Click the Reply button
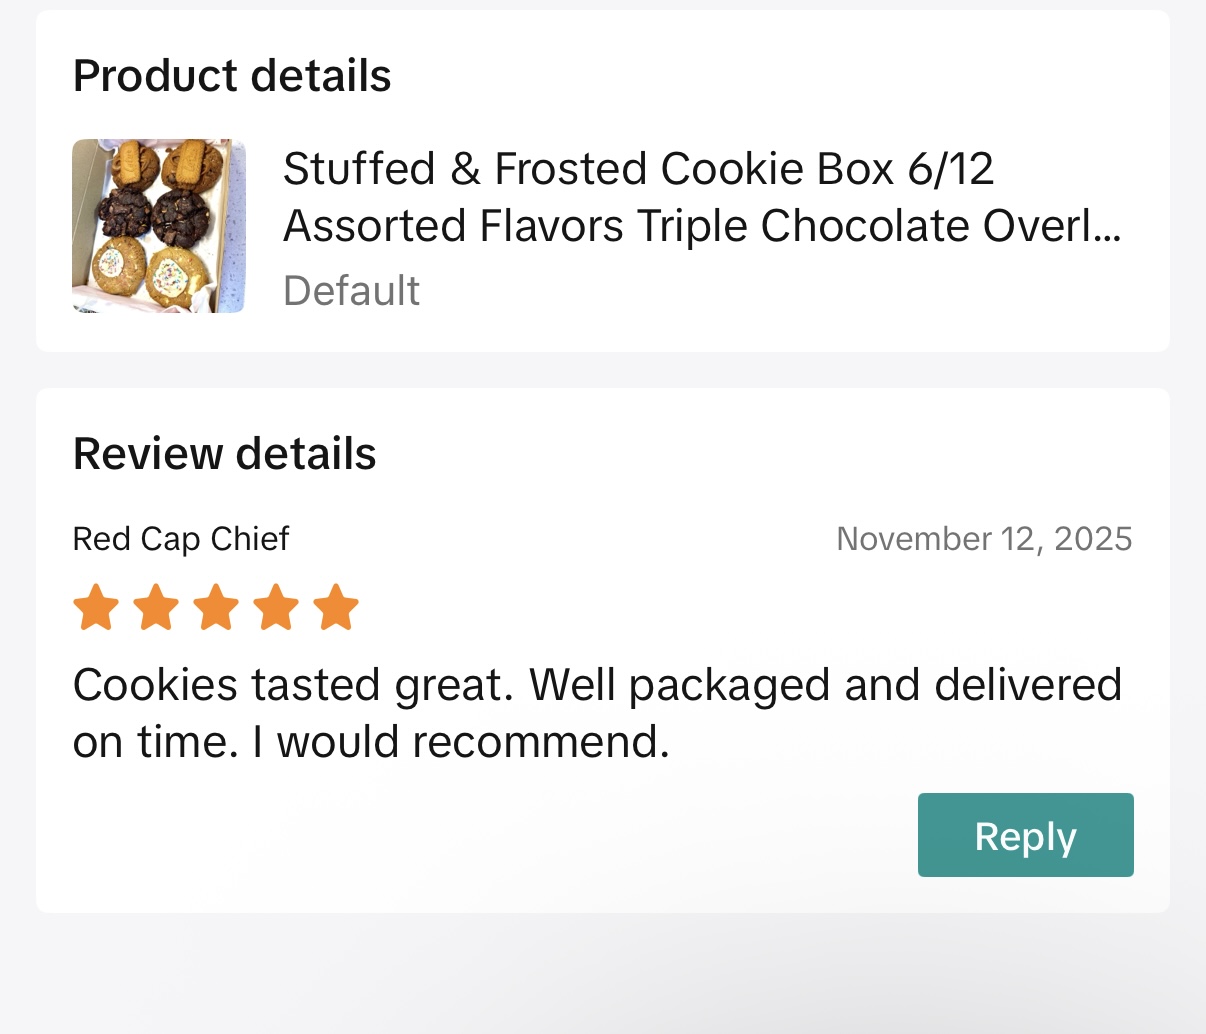The width and height of the screenshot is (1206, 1034). [x=1025, y=835]
